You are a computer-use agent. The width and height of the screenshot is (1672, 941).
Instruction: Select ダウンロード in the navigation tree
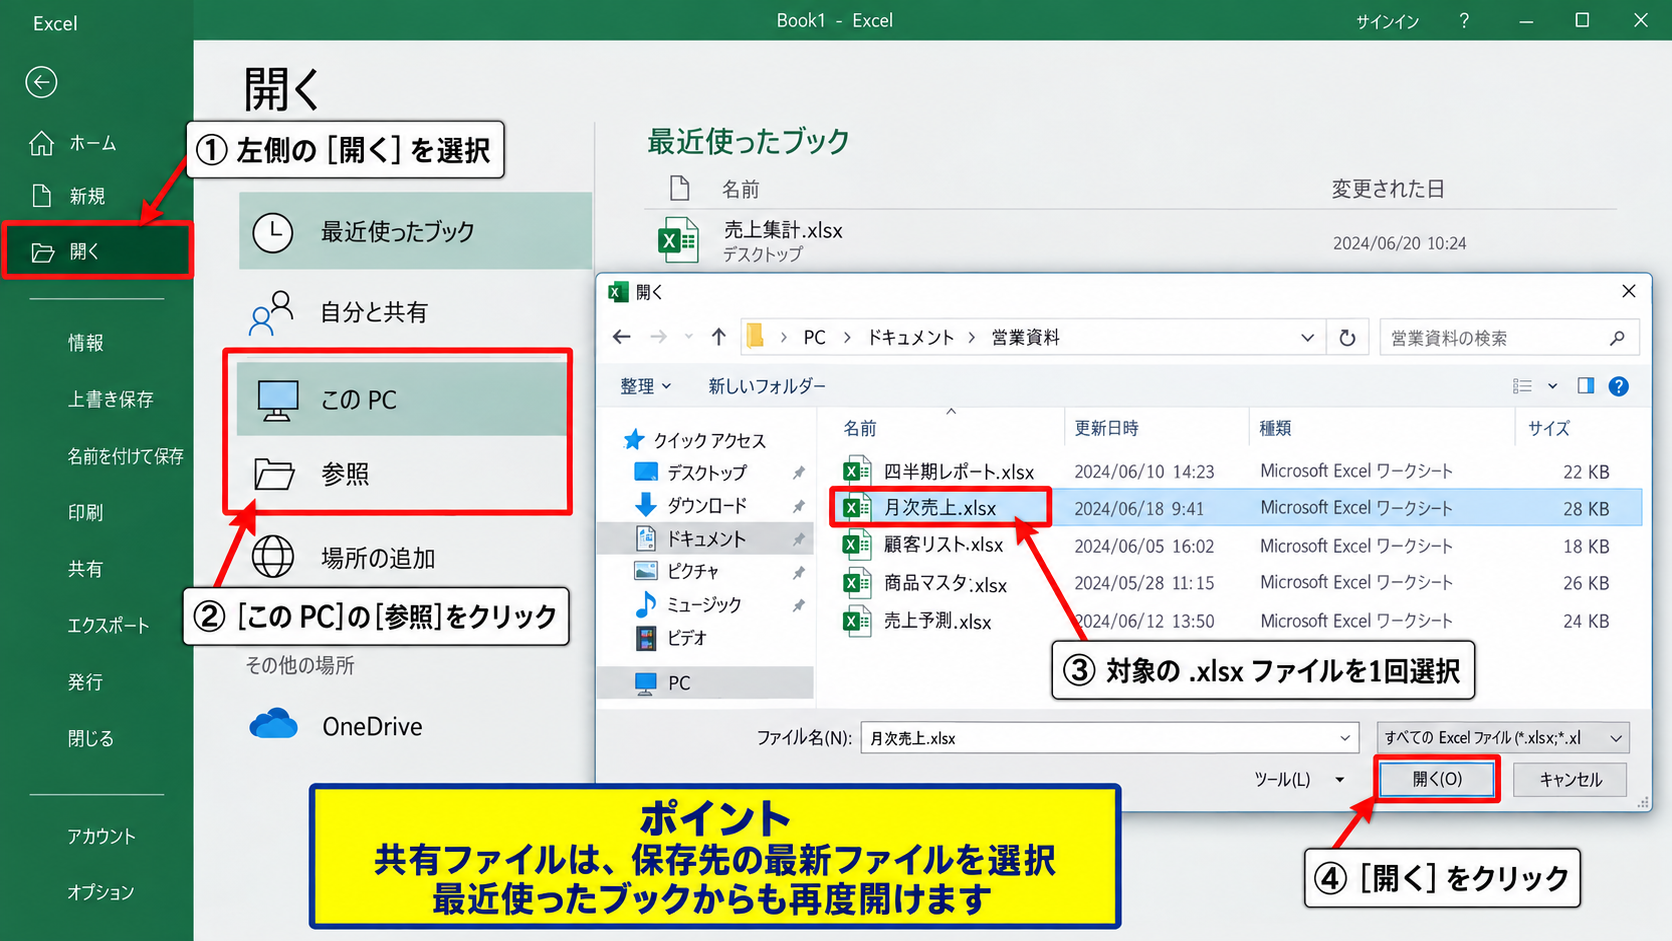[x=706, y=505]
